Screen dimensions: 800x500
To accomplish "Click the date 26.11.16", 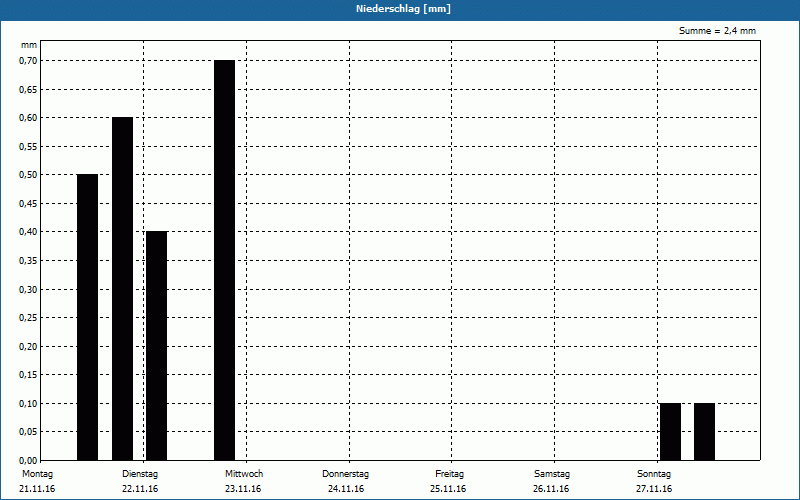I will tap(551, 489).
